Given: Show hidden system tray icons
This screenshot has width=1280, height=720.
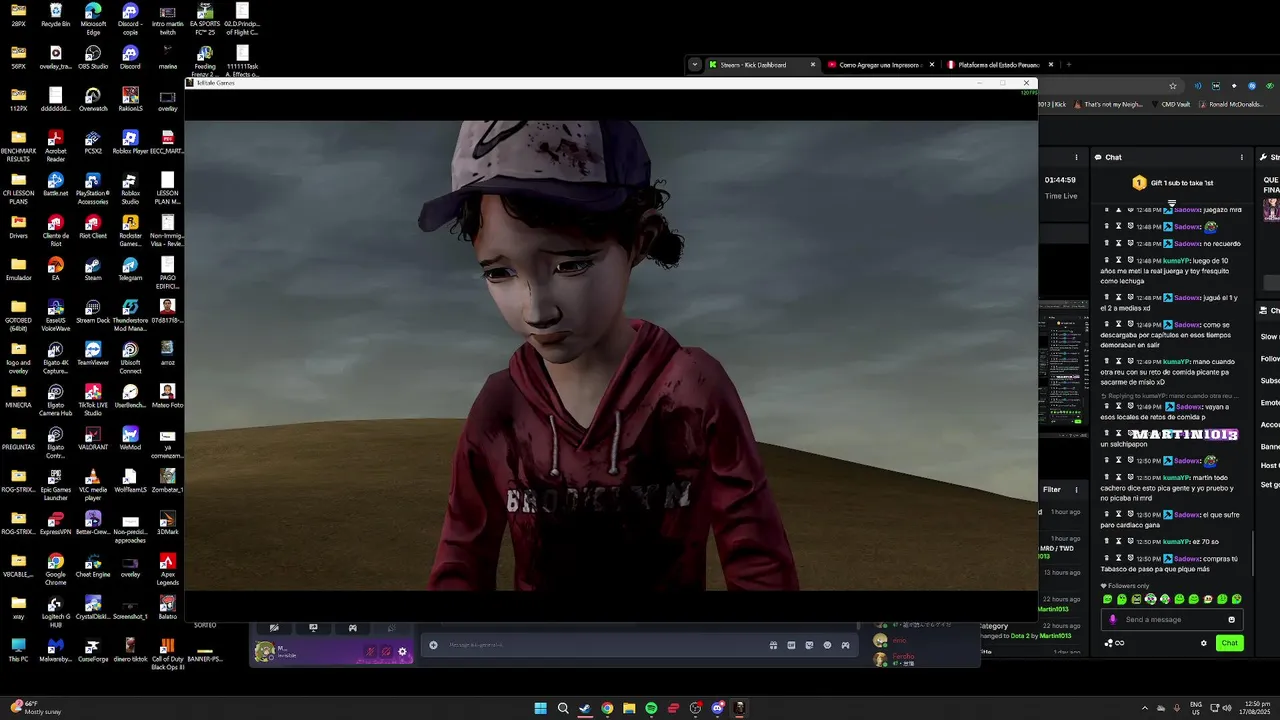Looking at the screenshot, I should [x=1145, y=708].
